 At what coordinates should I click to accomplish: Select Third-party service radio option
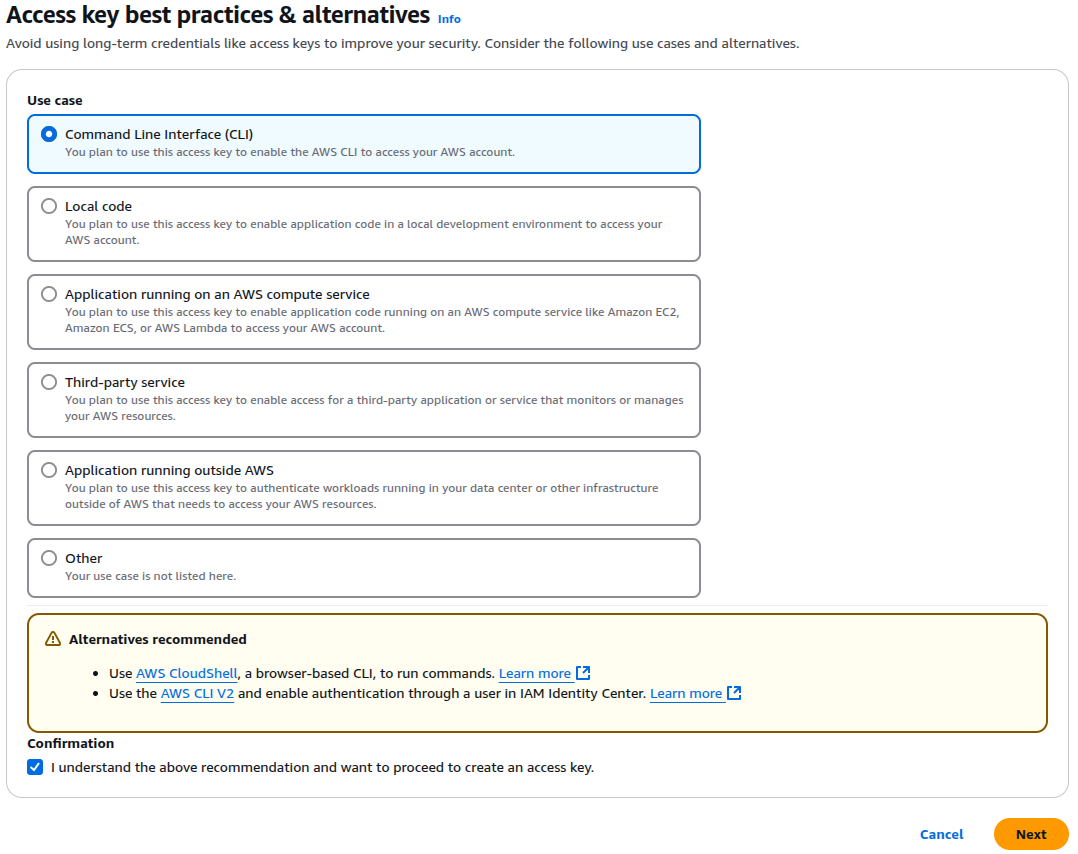(x=49, y=382)
